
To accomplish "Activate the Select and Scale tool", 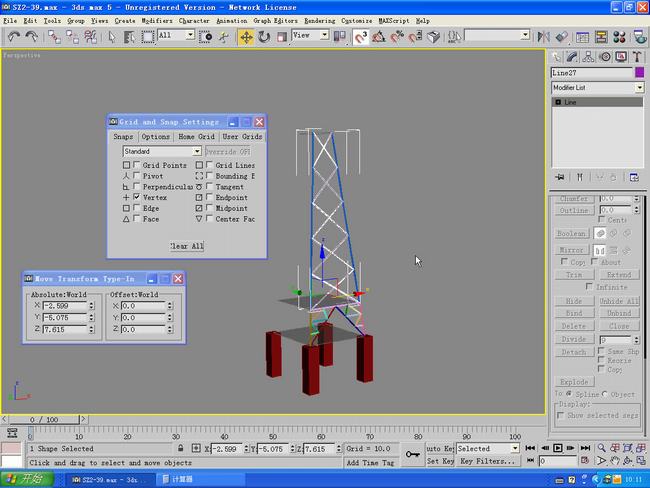I will 282,37.
